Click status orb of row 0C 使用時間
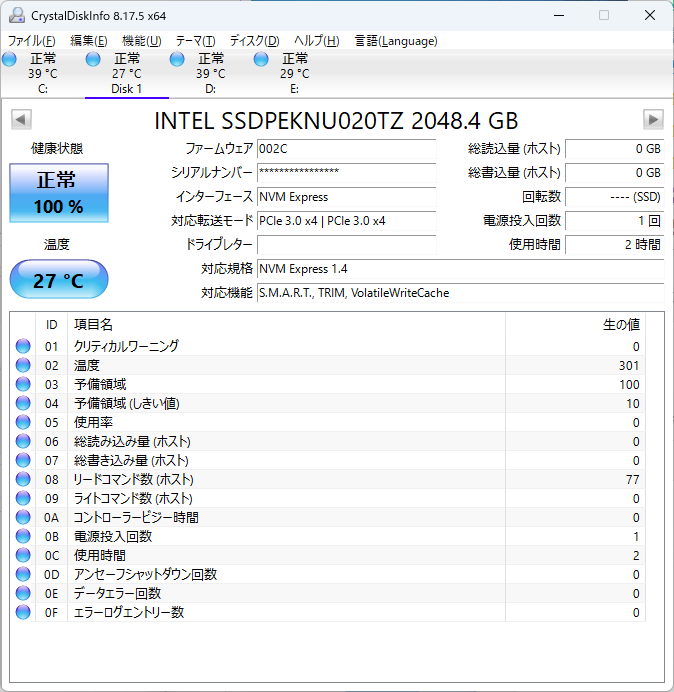This screenshot has height=692, width=674. (23, 555)
